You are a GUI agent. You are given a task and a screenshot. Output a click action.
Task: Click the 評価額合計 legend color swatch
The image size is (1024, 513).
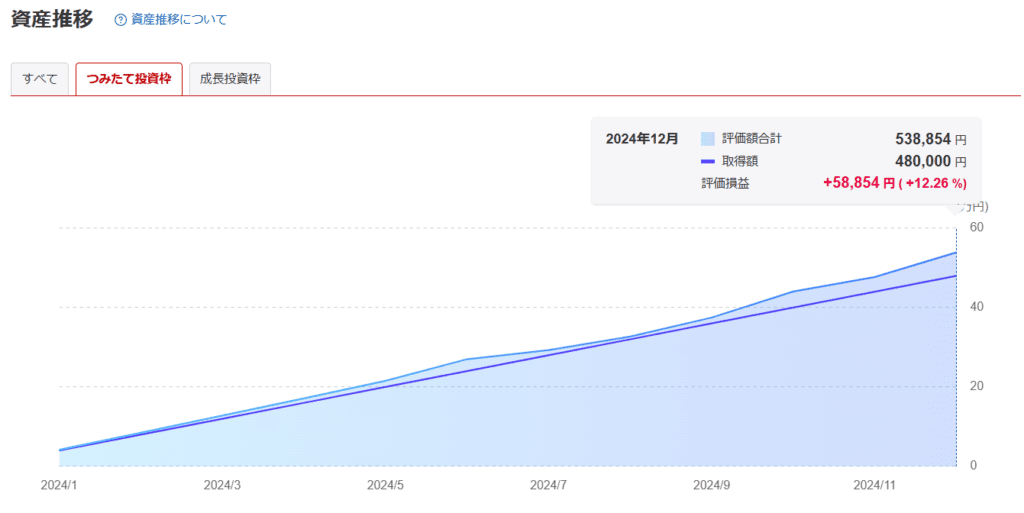pos(708,139)
